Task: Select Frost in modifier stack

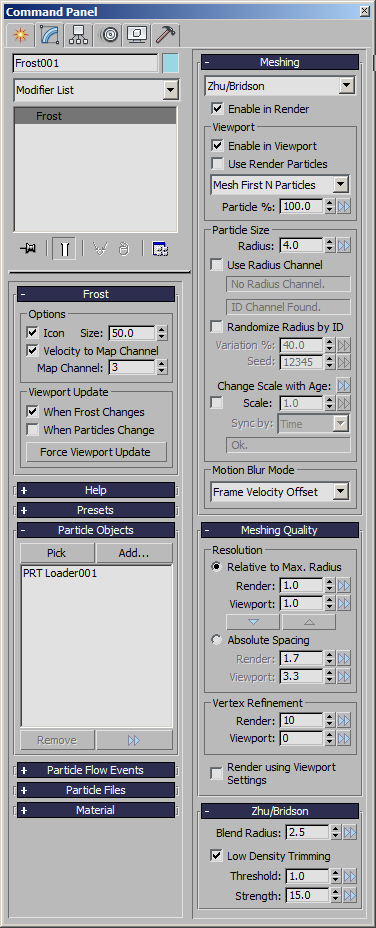Action: (95, 116)
